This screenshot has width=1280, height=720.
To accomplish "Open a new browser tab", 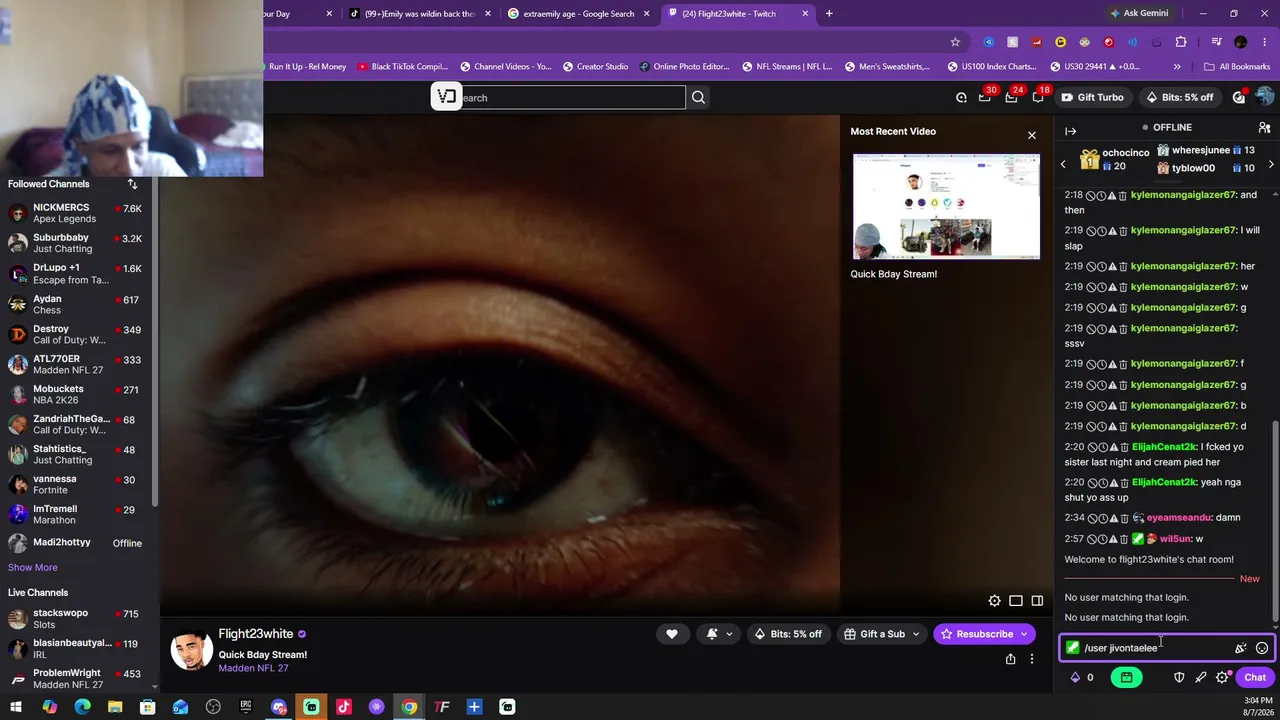I will tap(829, 14).
